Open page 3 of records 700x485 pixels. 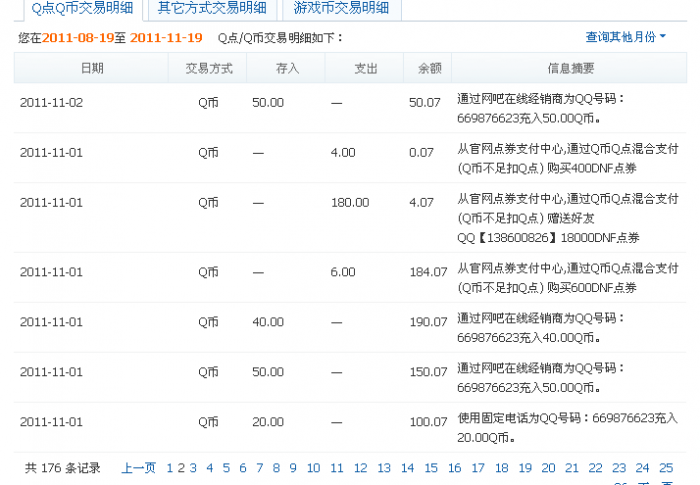click(x=193, y=468)
